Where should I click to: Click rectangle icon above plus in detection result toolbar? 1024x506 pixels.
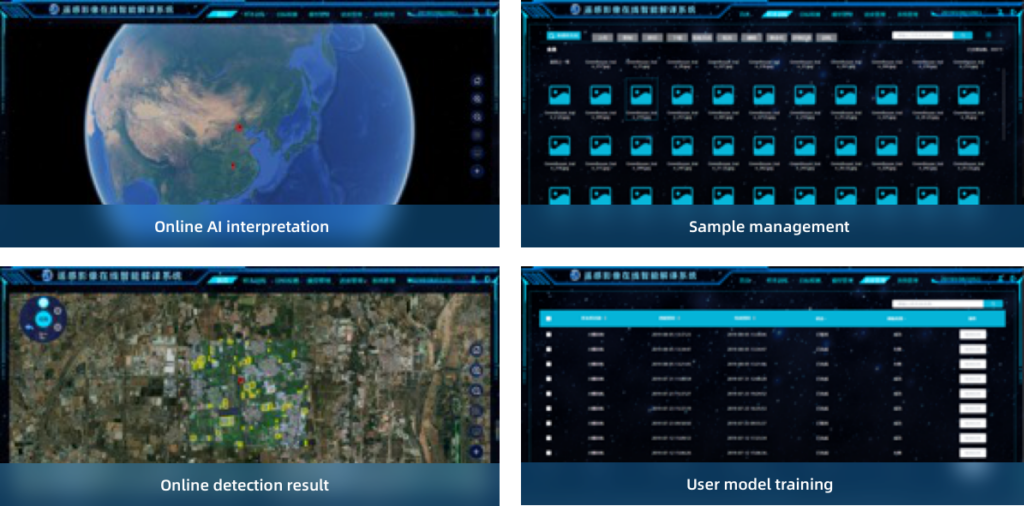pos(476,432)
